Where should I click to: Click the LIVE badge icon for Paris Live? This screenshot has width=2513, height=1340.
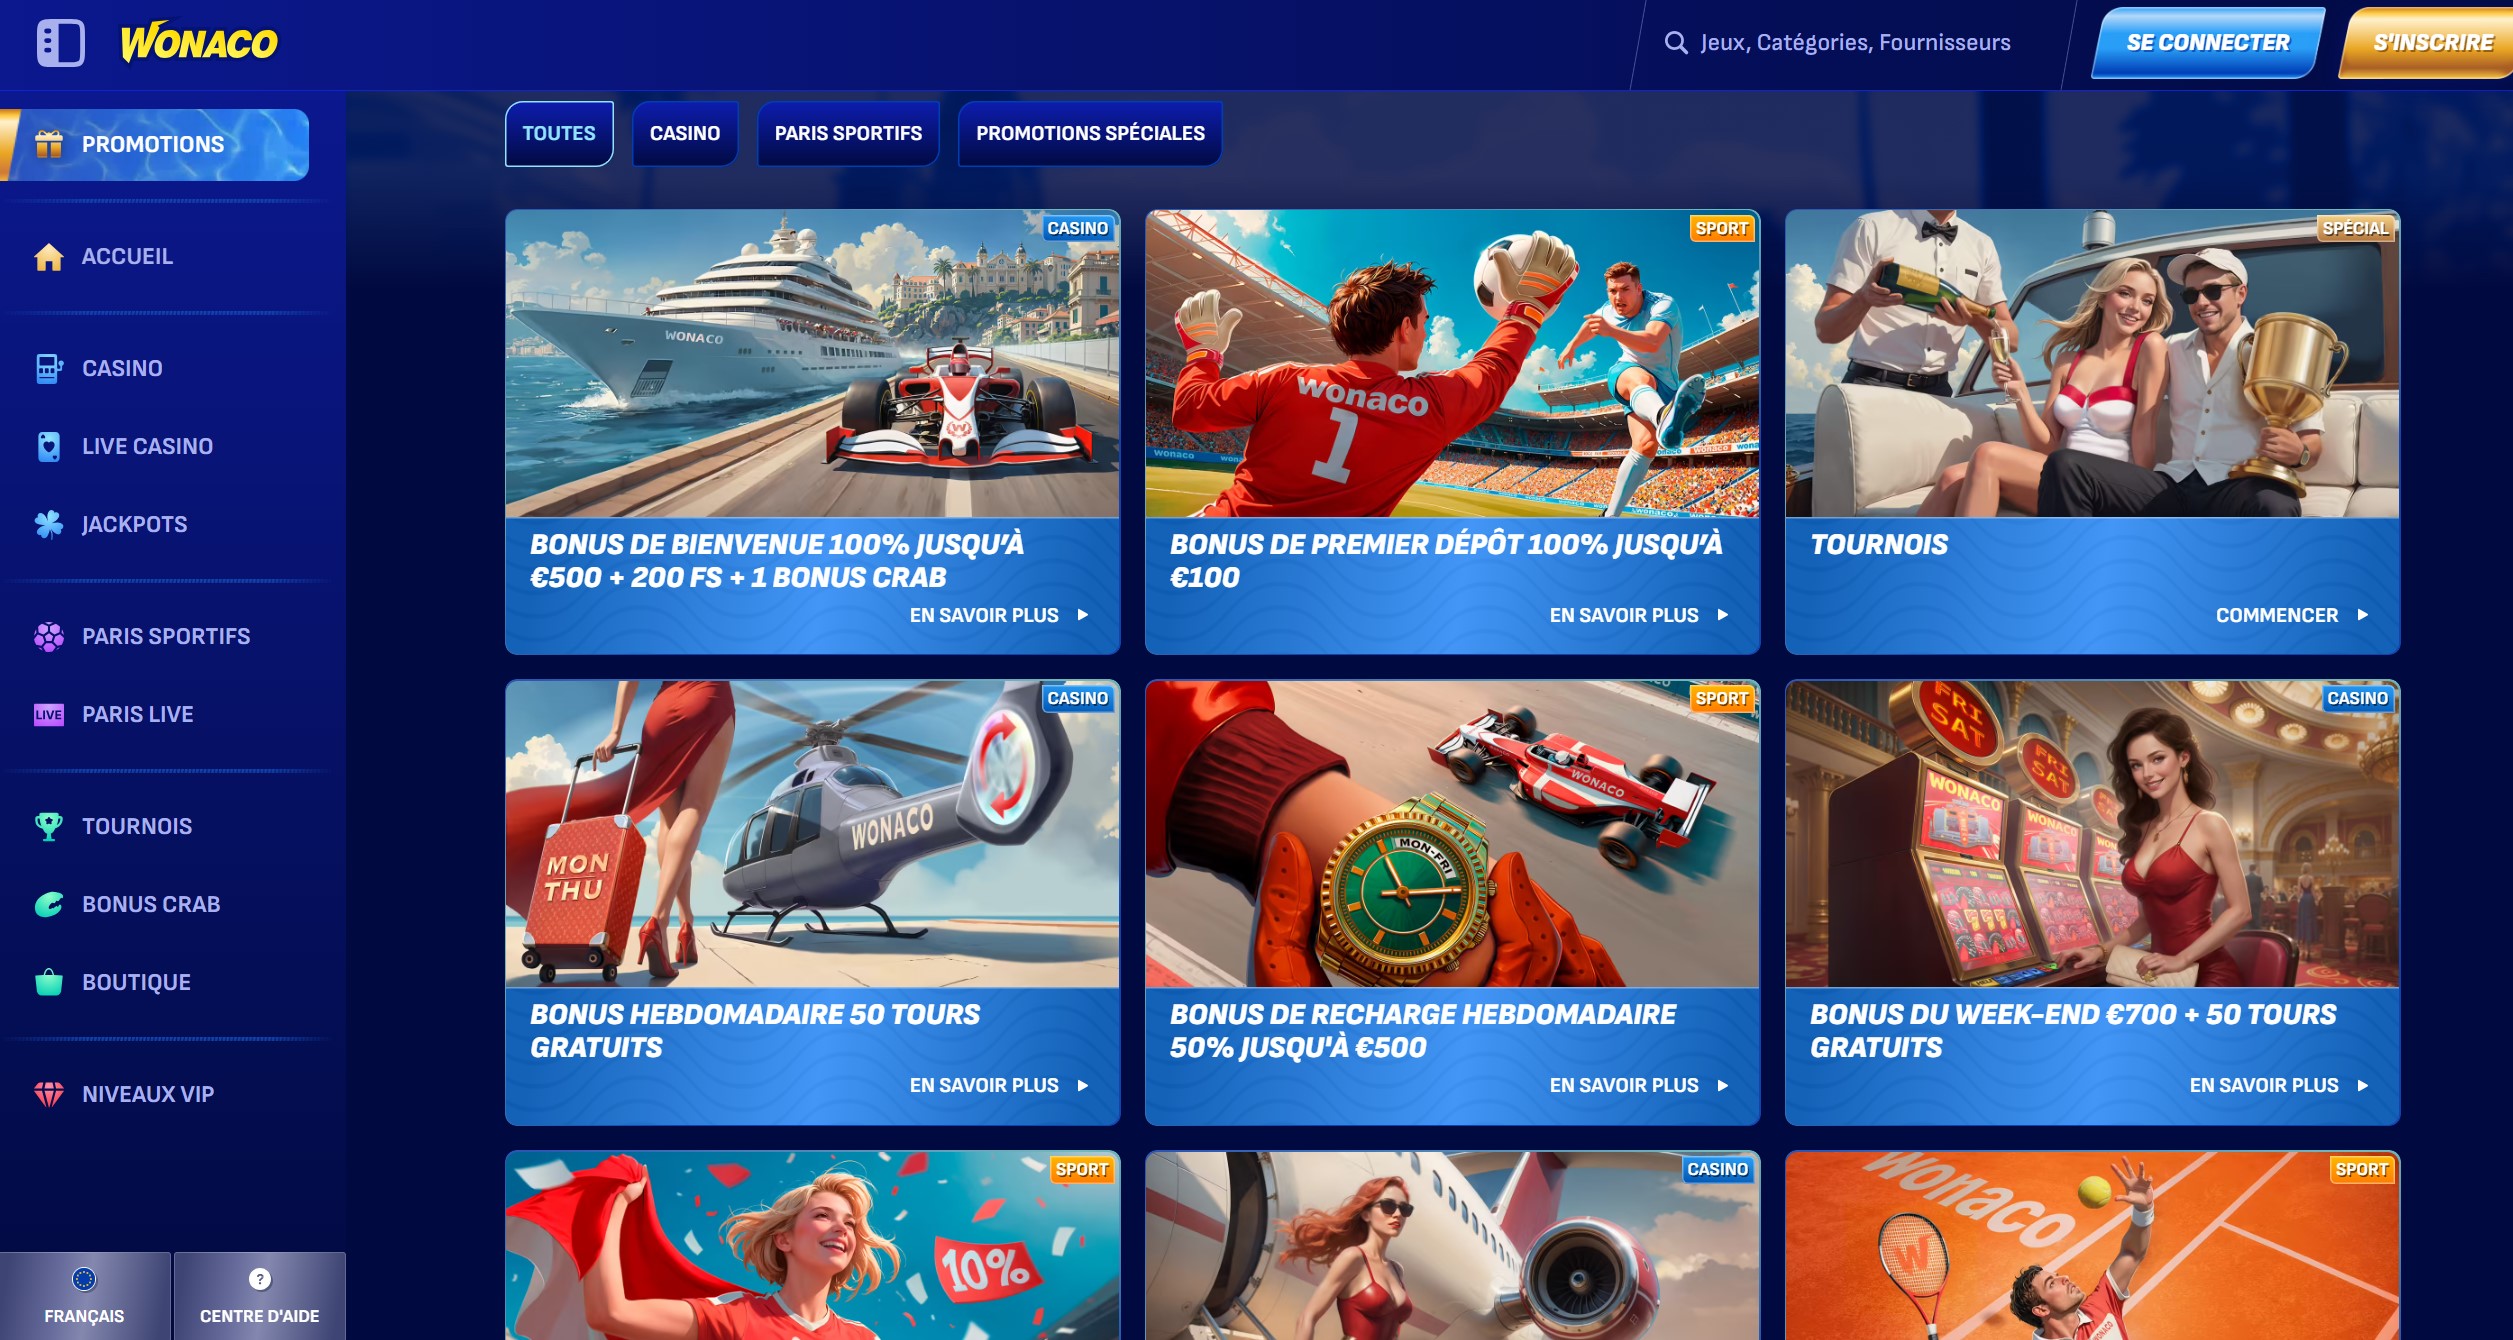click(49, 715)
